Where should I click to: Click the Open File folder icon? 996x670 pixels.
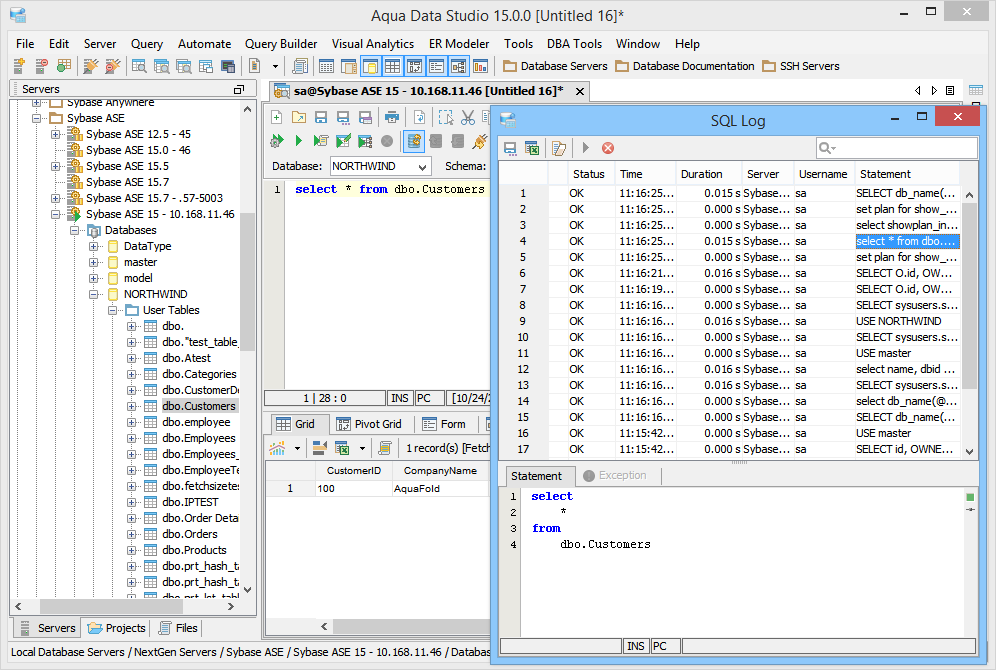[x=299, y=117]
